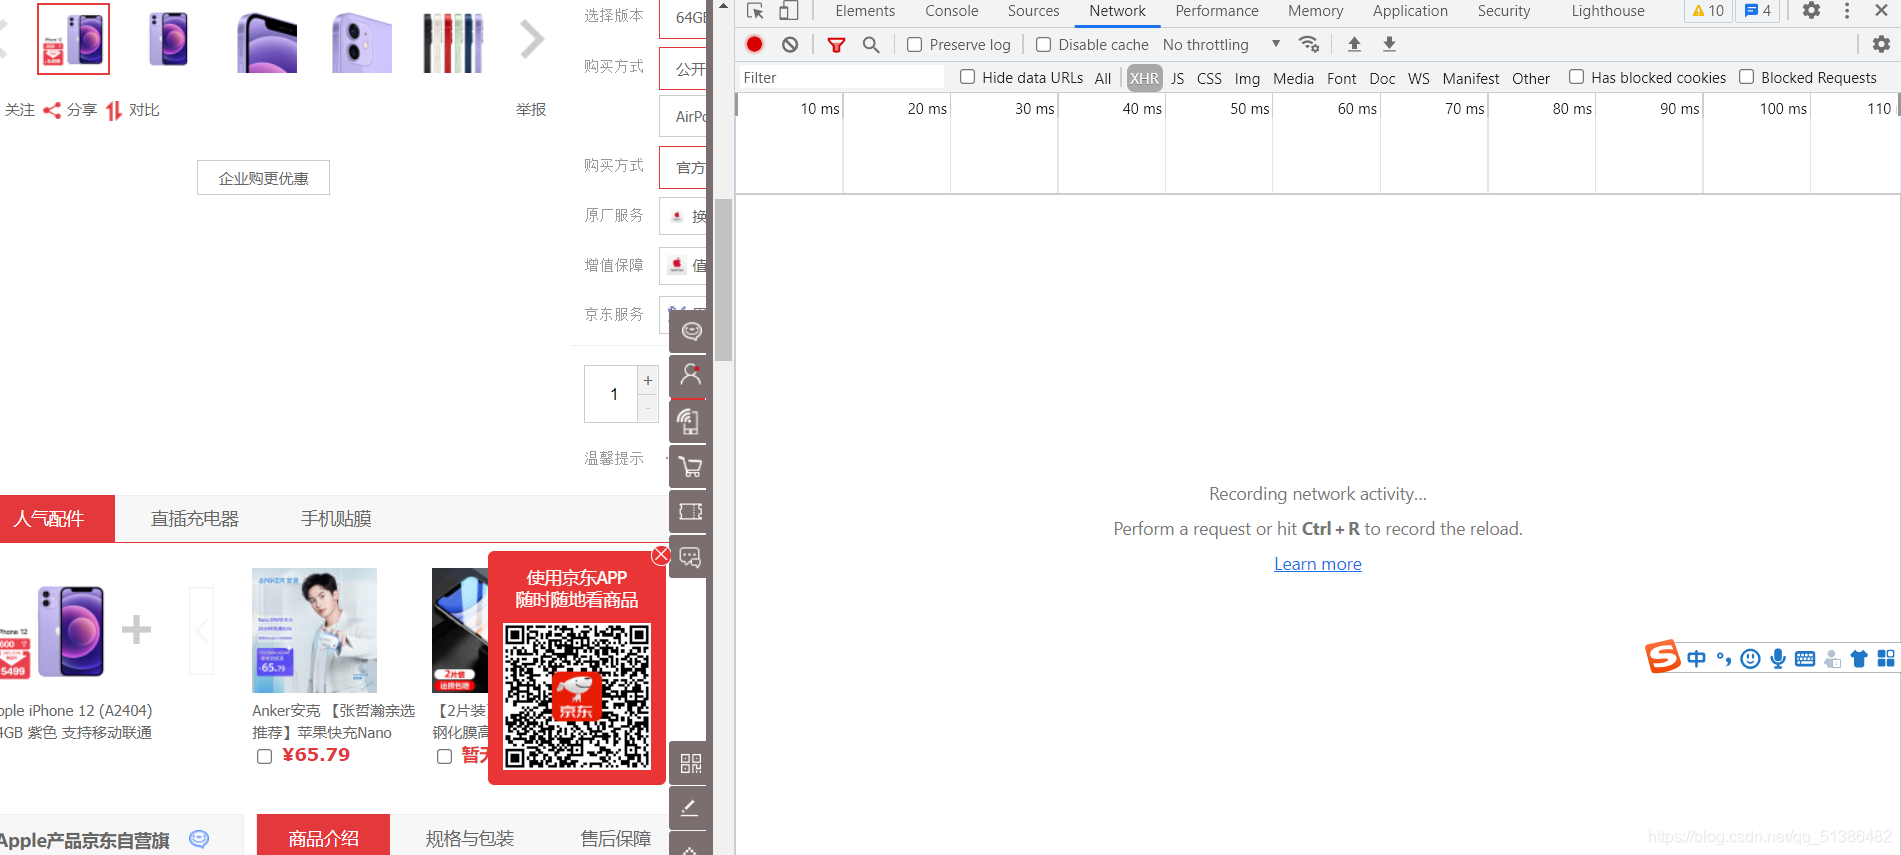Open network conditions wifi icon
This screenshot has width=1901, height=855.
1308,44
